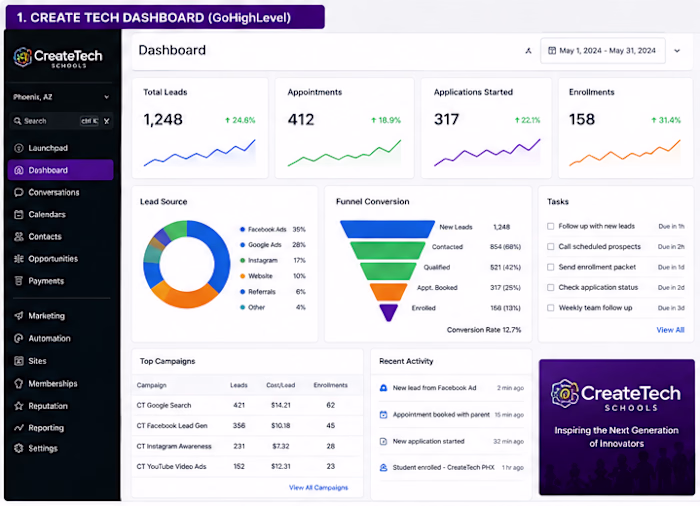Image resolution: width=700 pixels, height=506 pixels.
Task: Click the Settings gear icon
Action: [x=19, y=448]
